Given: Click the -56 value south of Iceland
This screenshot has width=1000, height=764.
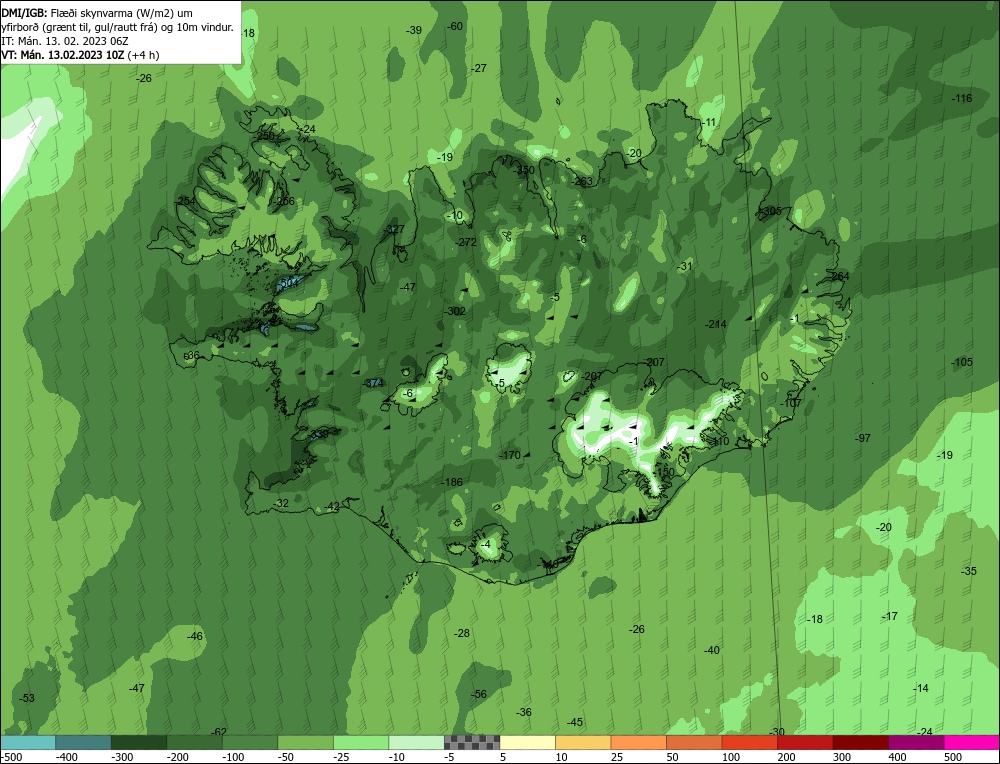Looking at the screenshot, I should pos(478,694).
